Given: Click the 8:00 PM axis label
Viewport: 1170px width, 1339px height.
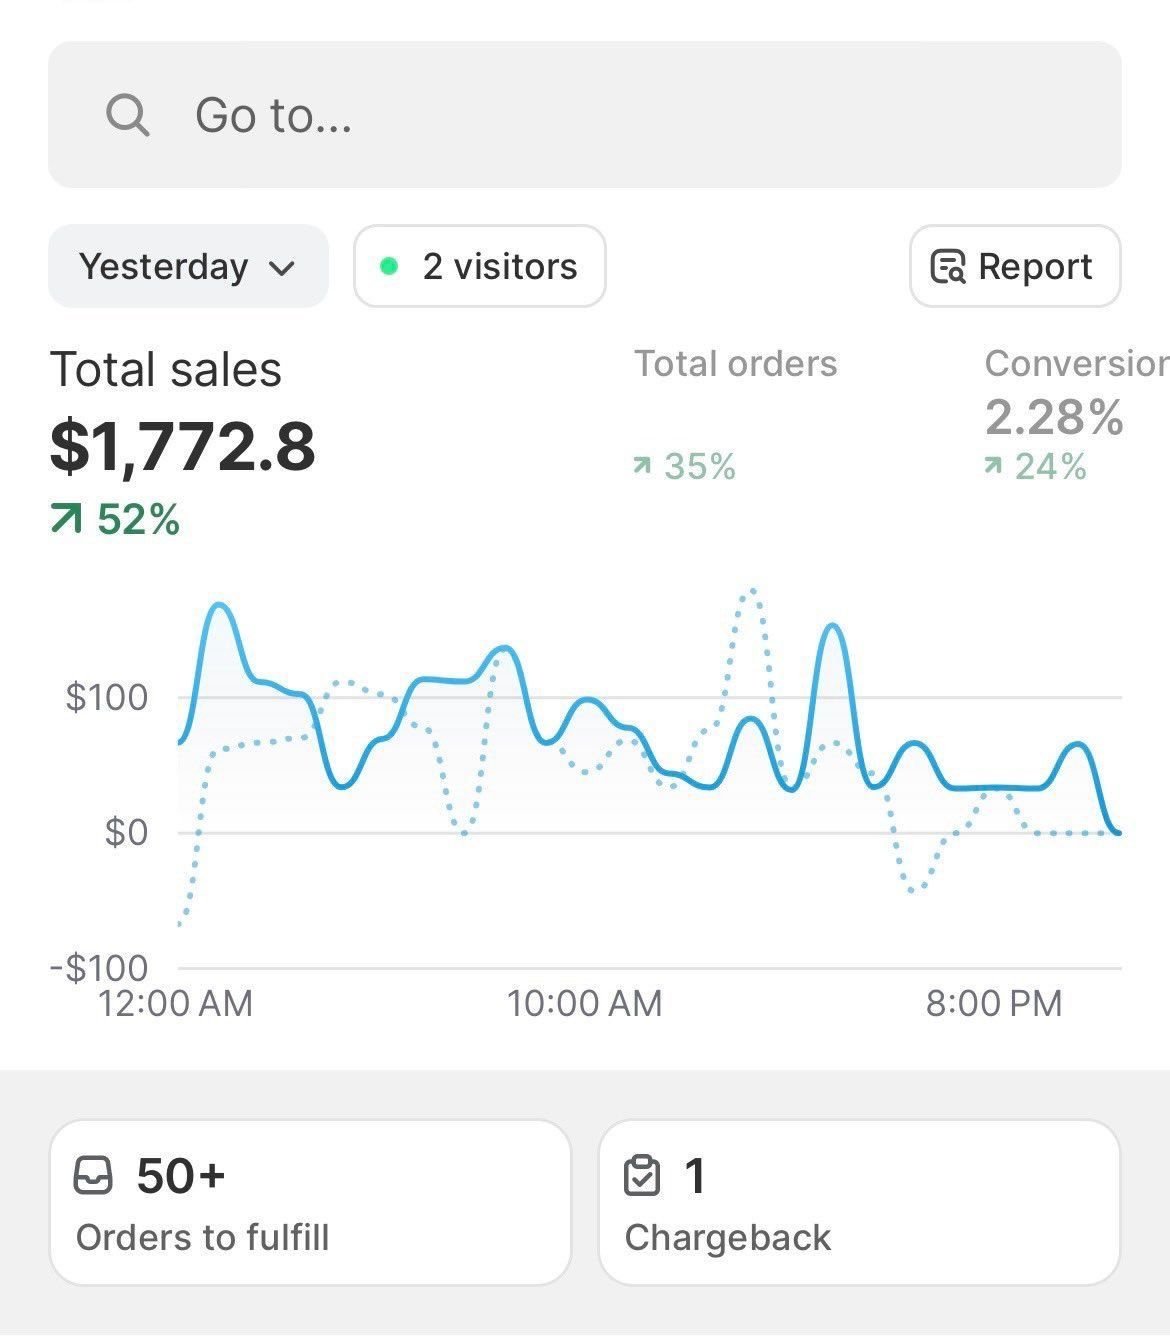Looking at the screenshot, I should point(994,1003).
